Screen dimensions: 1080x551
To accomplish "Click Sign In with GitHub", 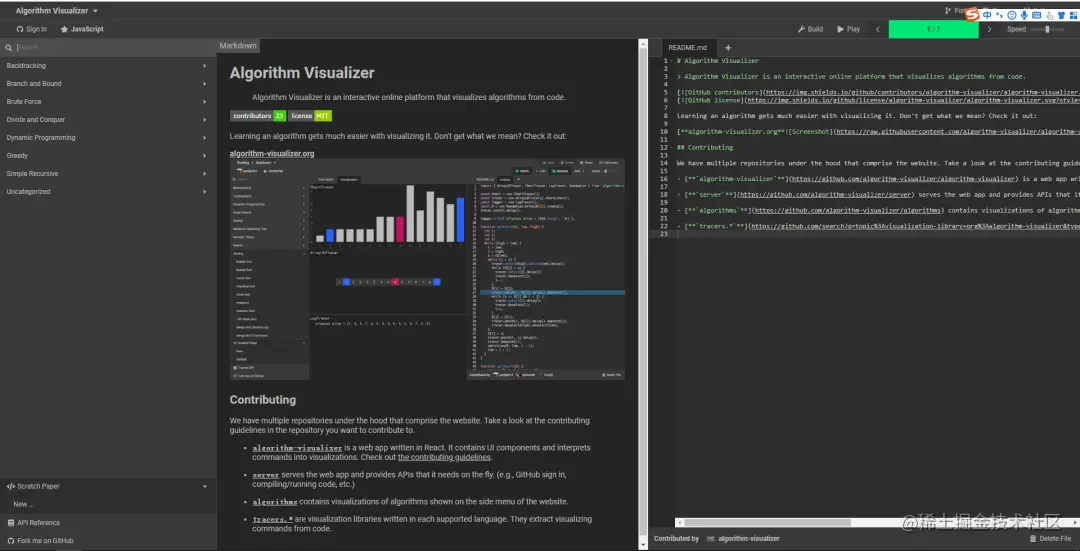I will coord(32,29).
